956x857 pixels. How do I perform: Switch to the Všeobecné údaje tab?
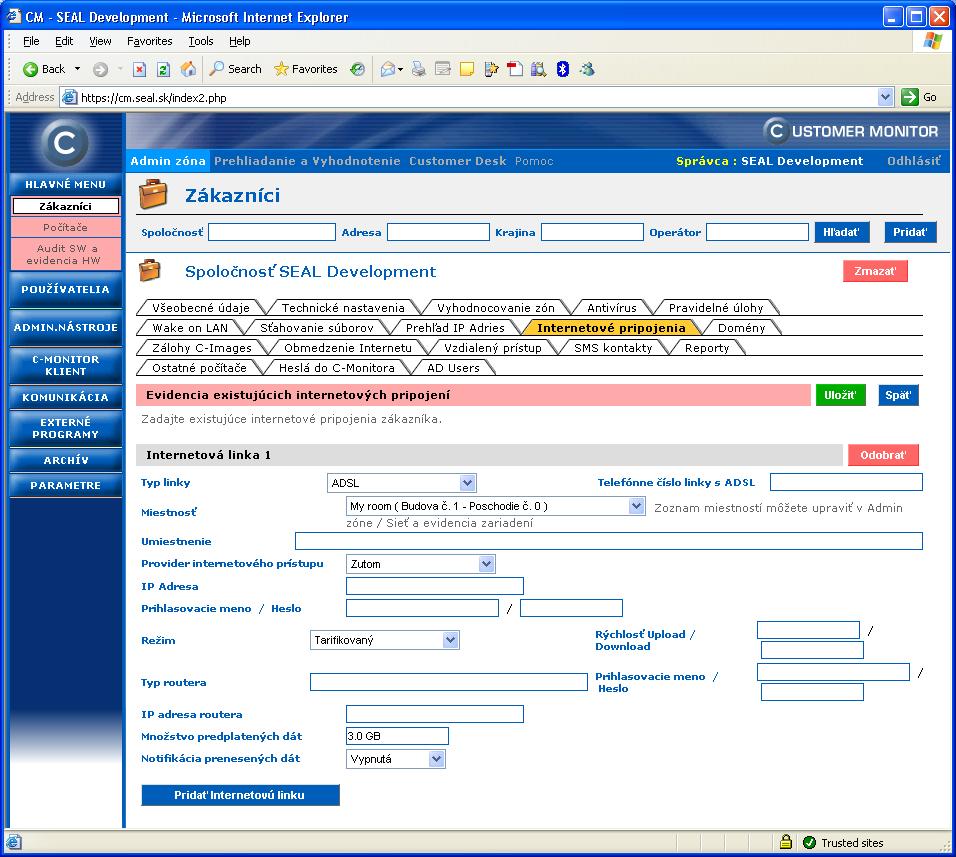click(x=201, y=308)
